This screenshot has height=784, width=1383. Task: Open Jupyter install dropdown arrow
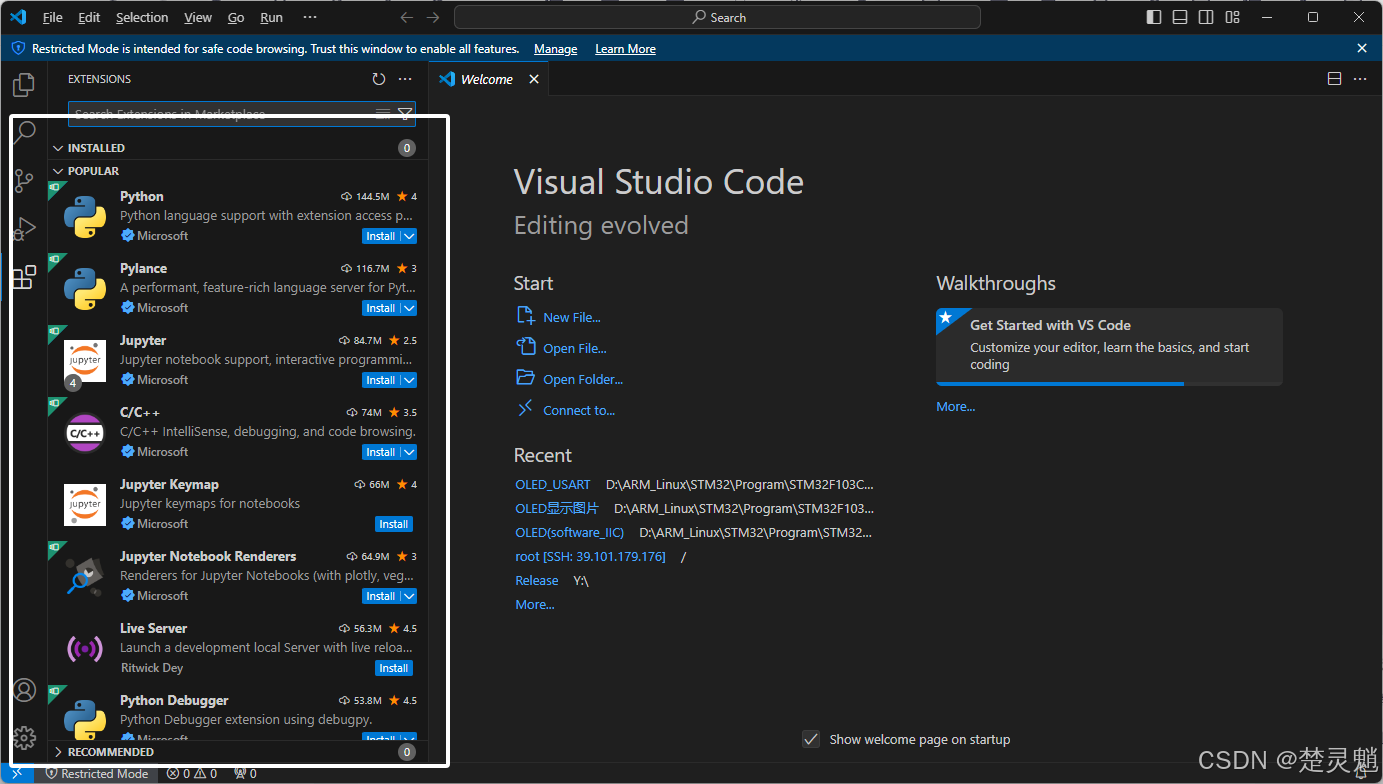409,380
